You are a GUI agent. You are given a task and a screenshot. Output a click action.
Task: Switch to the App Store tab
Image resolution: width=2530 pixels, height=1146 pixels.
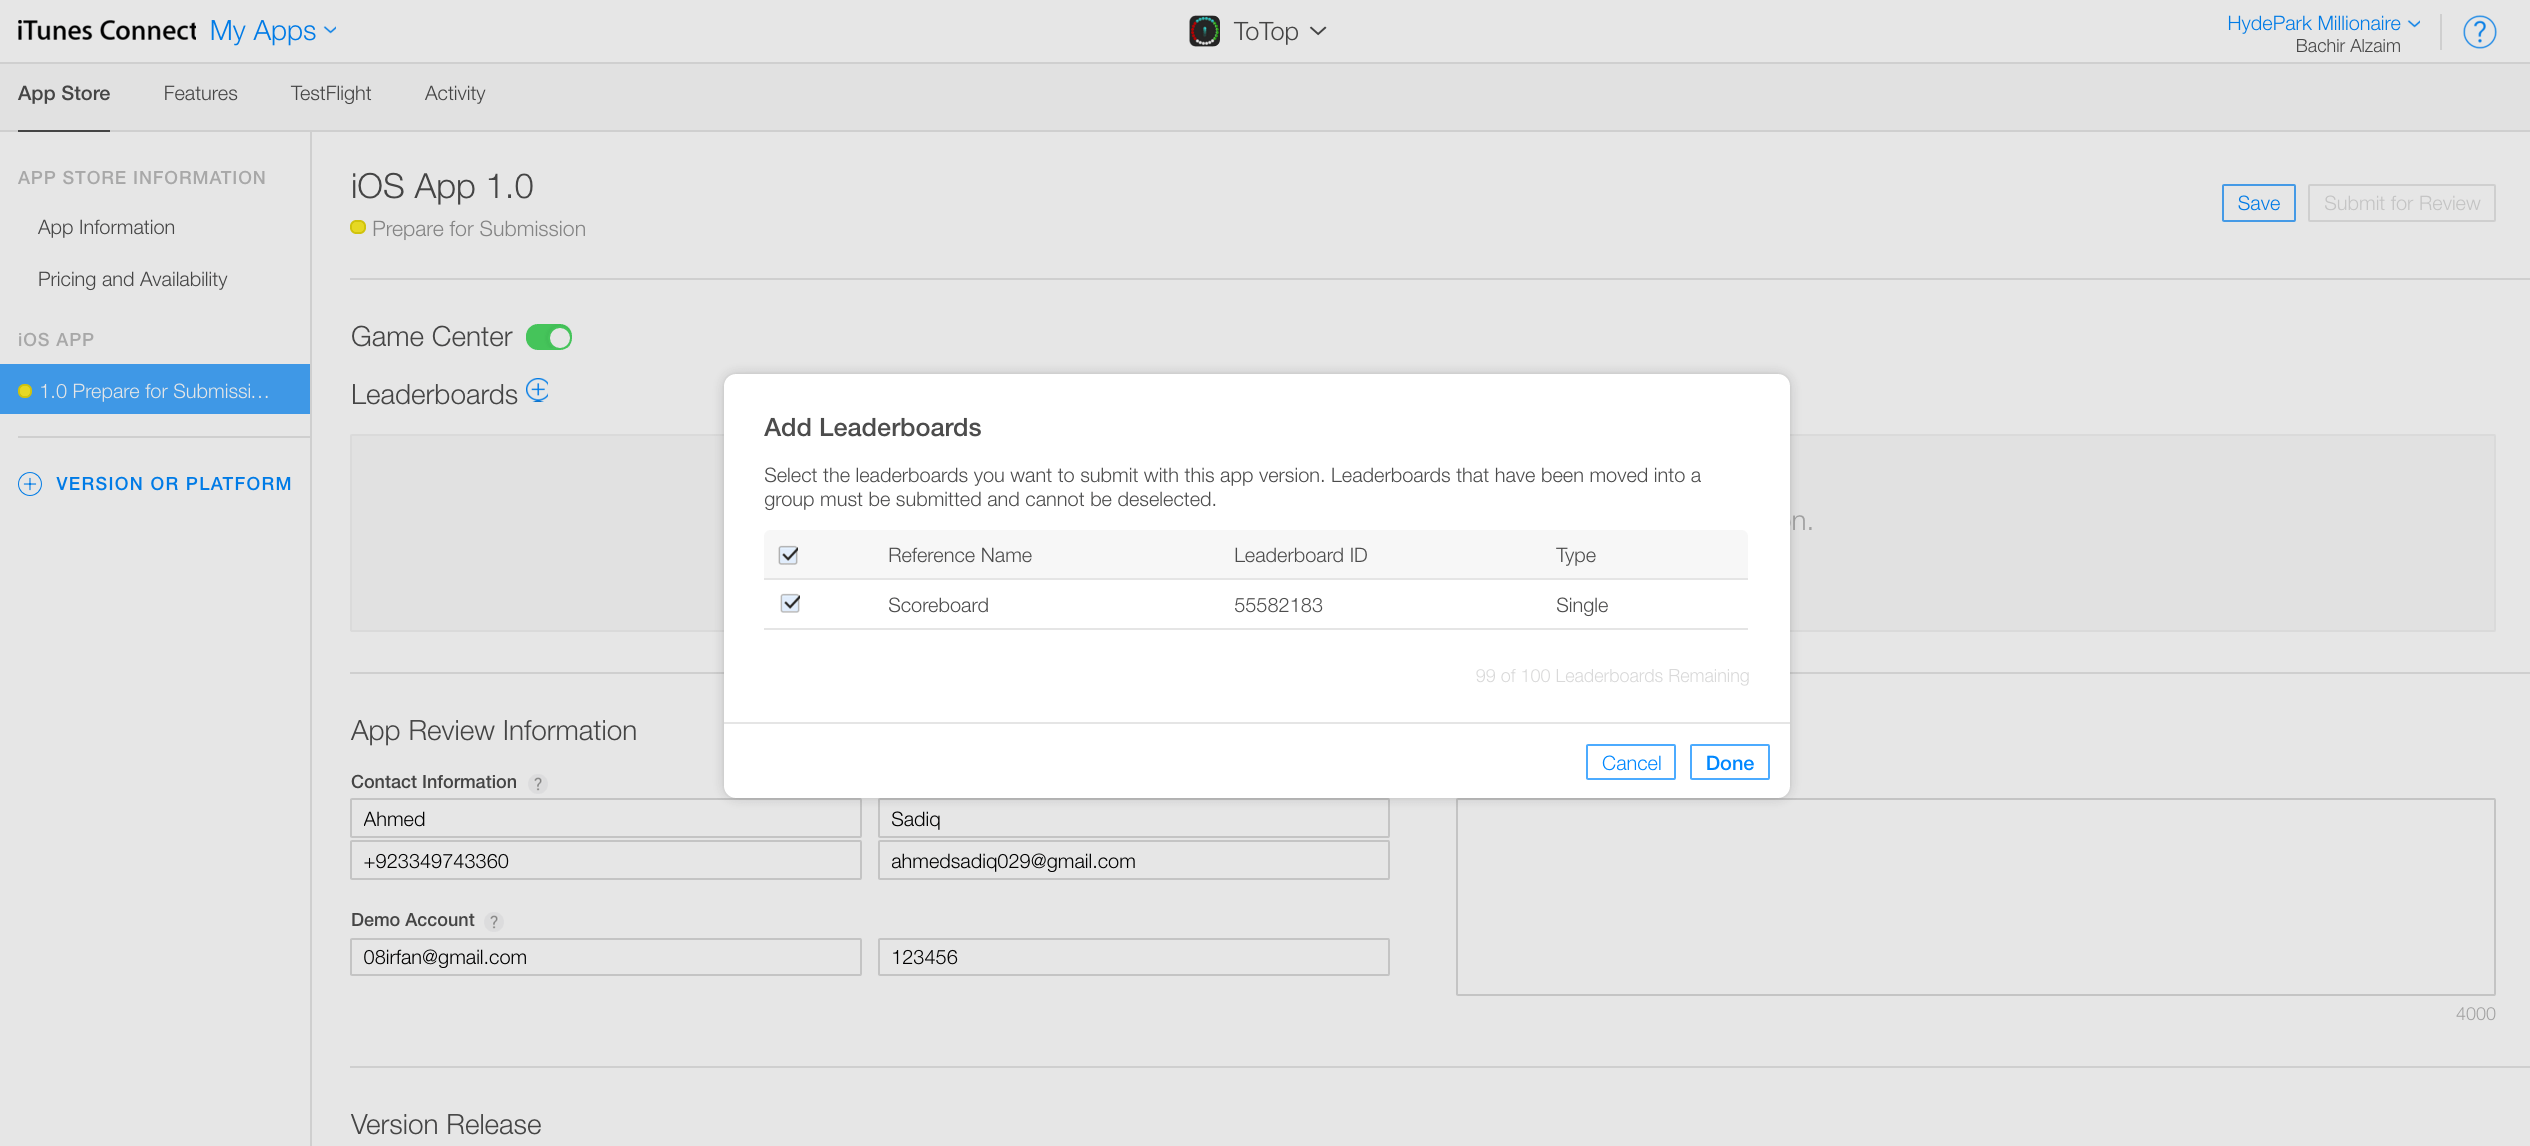64,93
